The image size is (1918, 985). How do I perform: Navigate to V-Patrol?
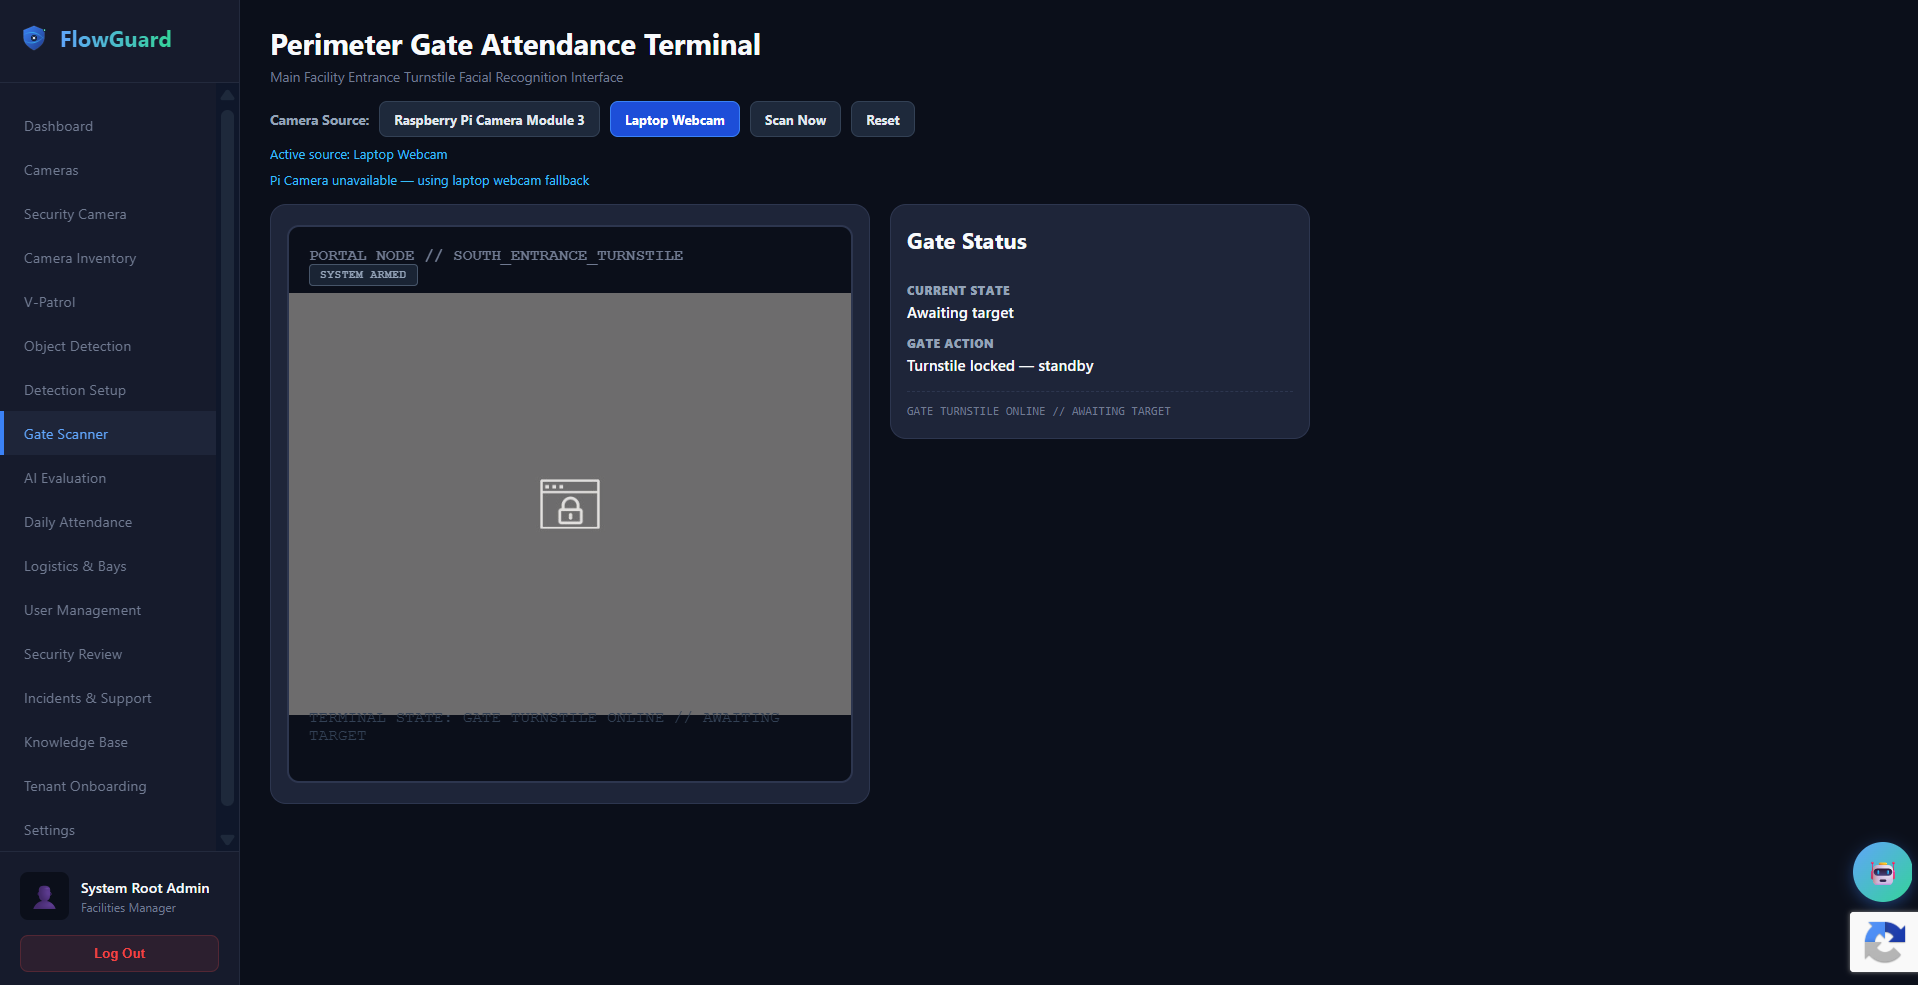point(108,302)
